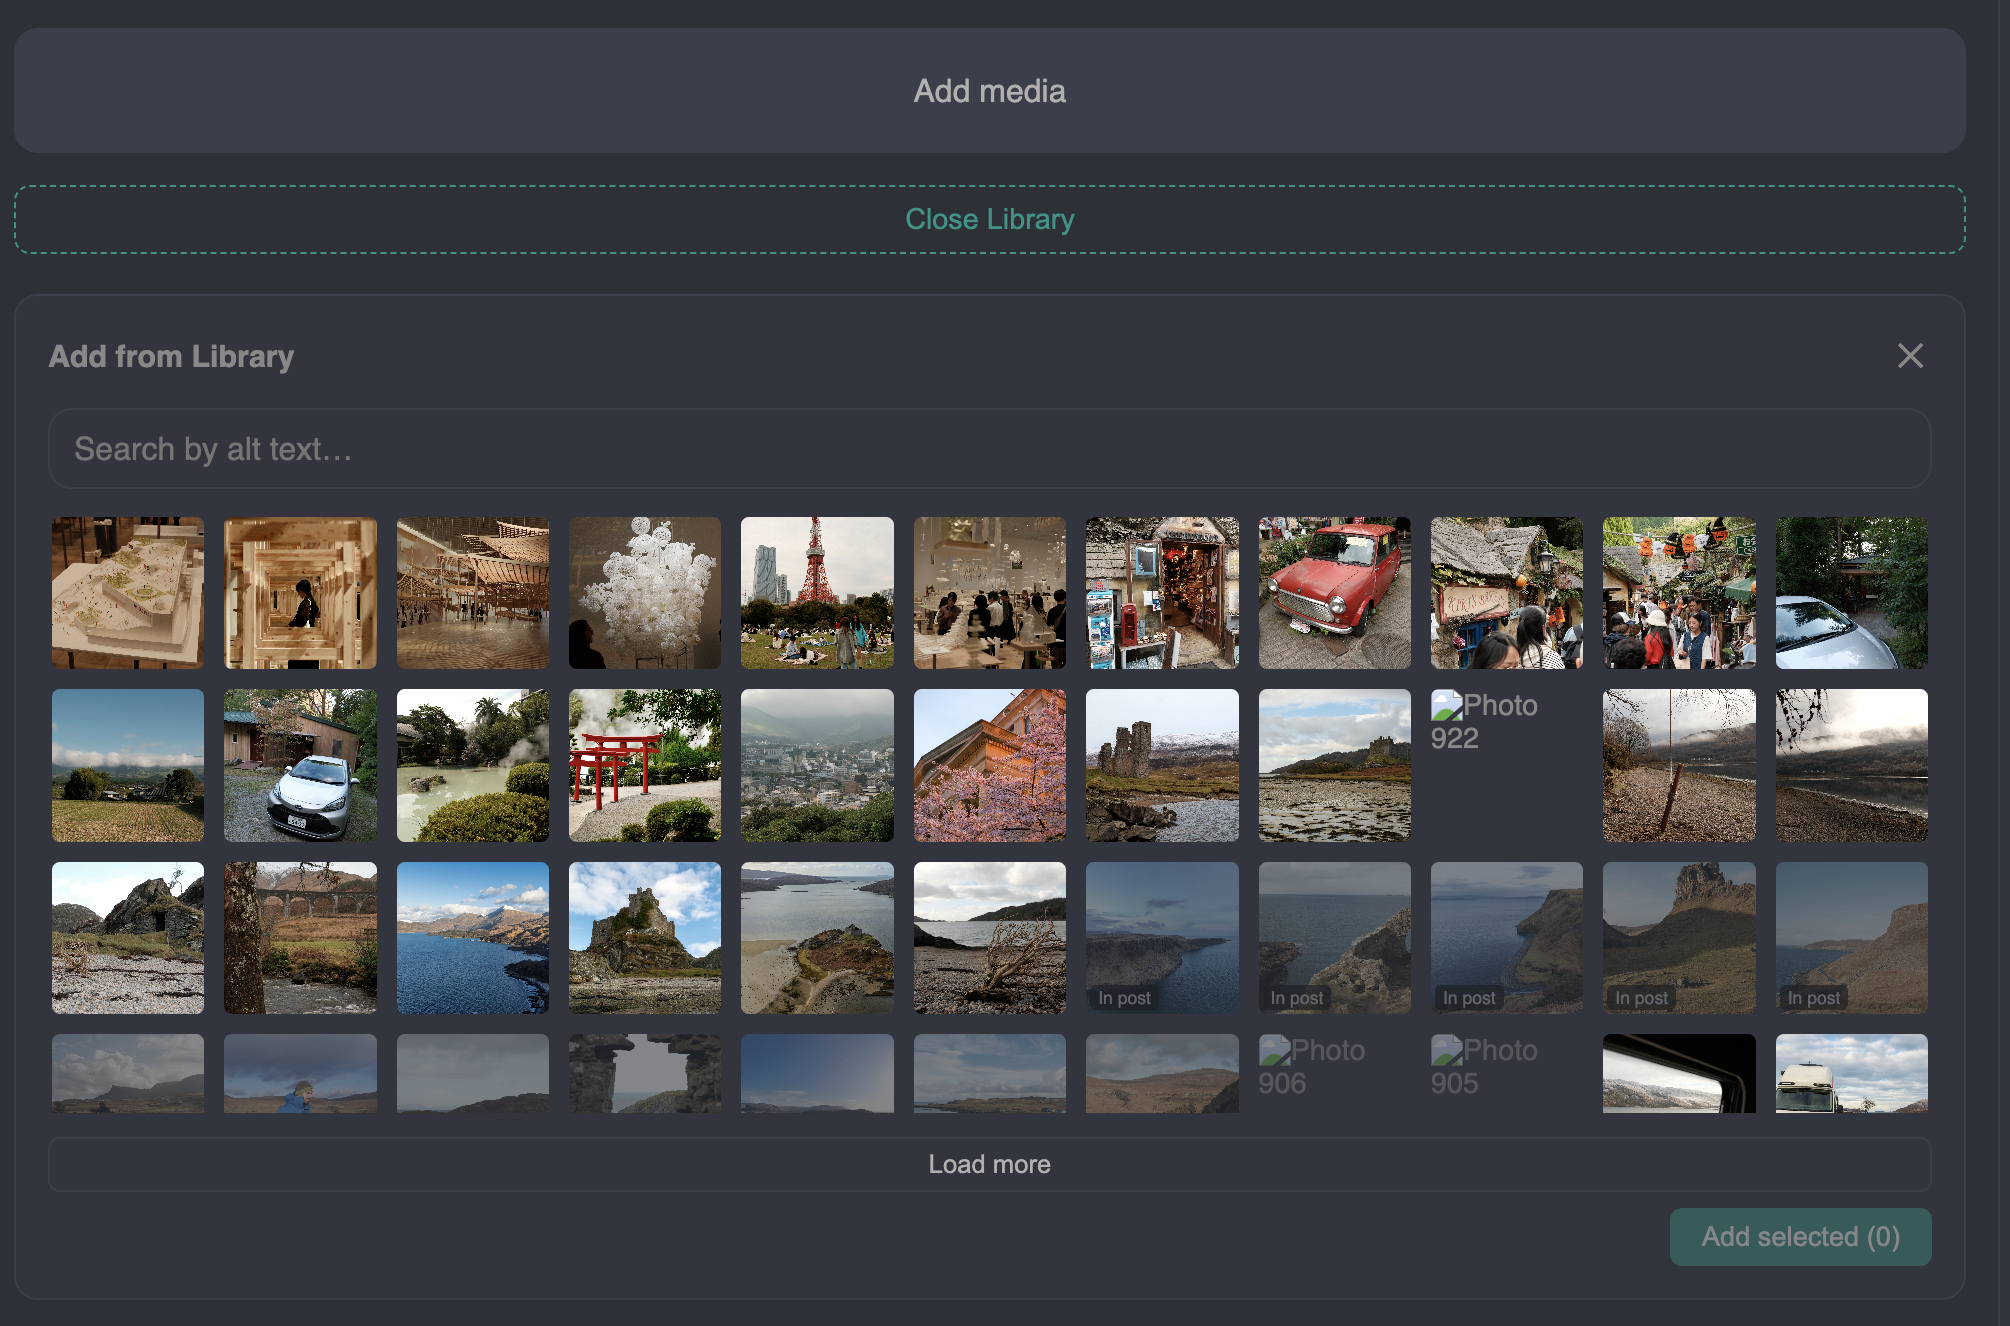The image size is (2010, 1326).
Task: Click Close Library dashed button
Action: (x=989, y=219)
